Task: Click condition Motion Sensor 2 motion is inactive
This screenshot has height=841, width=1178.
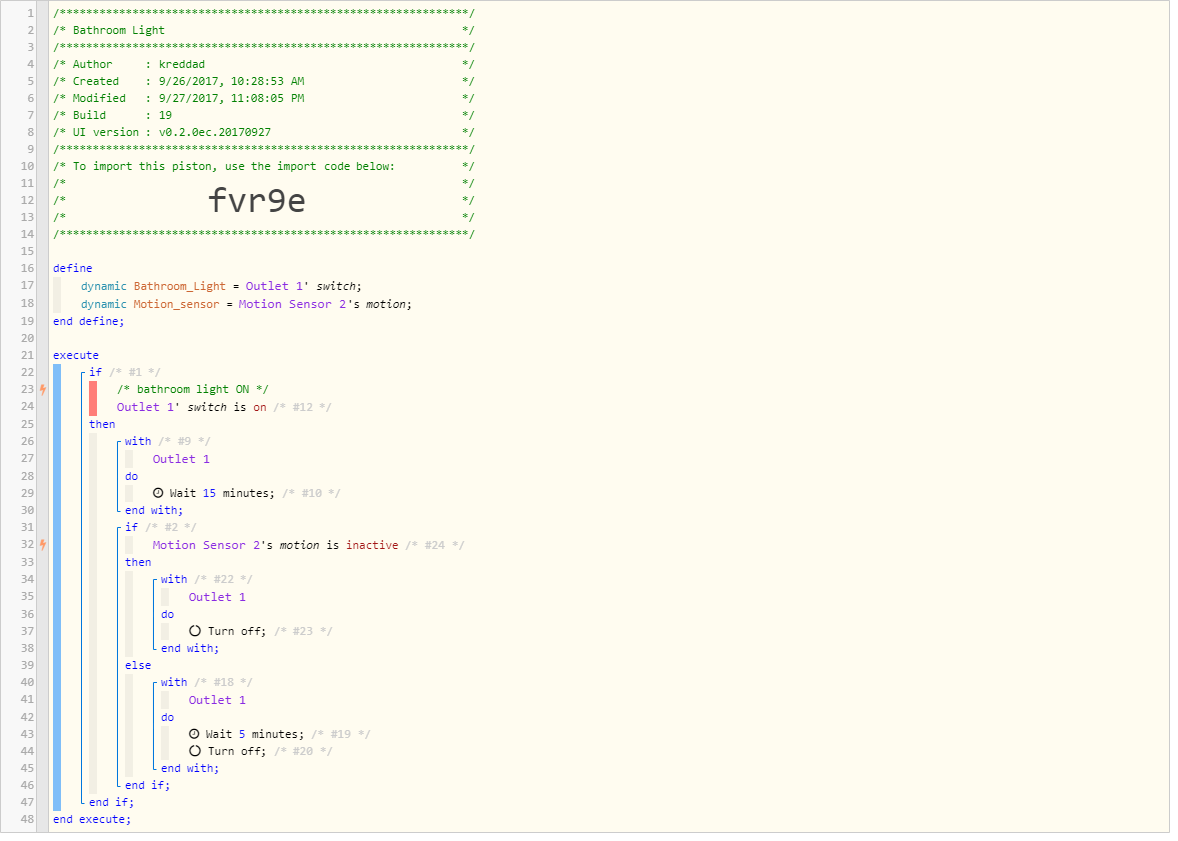Action: [x=276, y=546]
